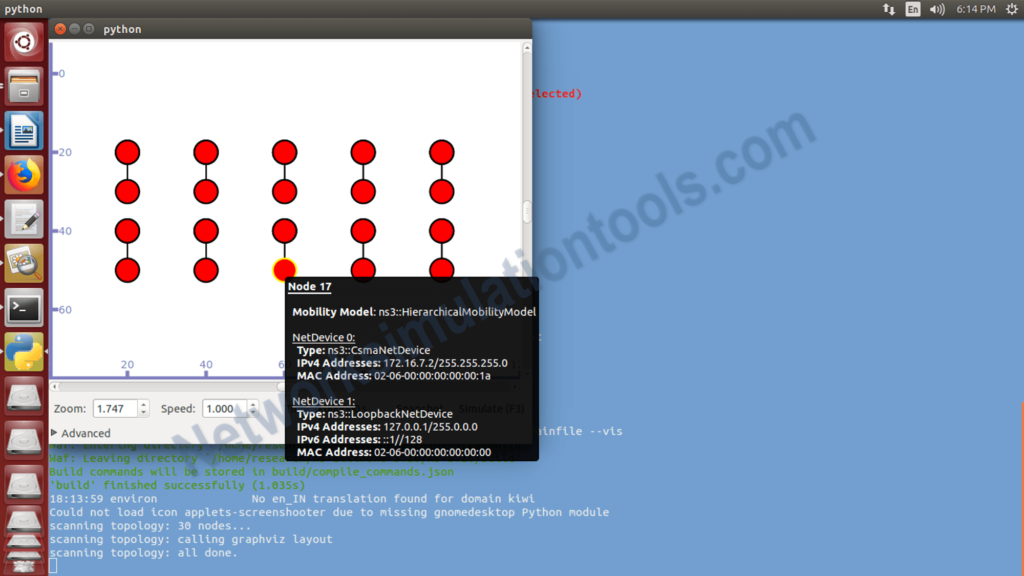Viewport: 1024px width, 576px height.
Task: Launch Python from the launcher
Action: click(24, 350)
